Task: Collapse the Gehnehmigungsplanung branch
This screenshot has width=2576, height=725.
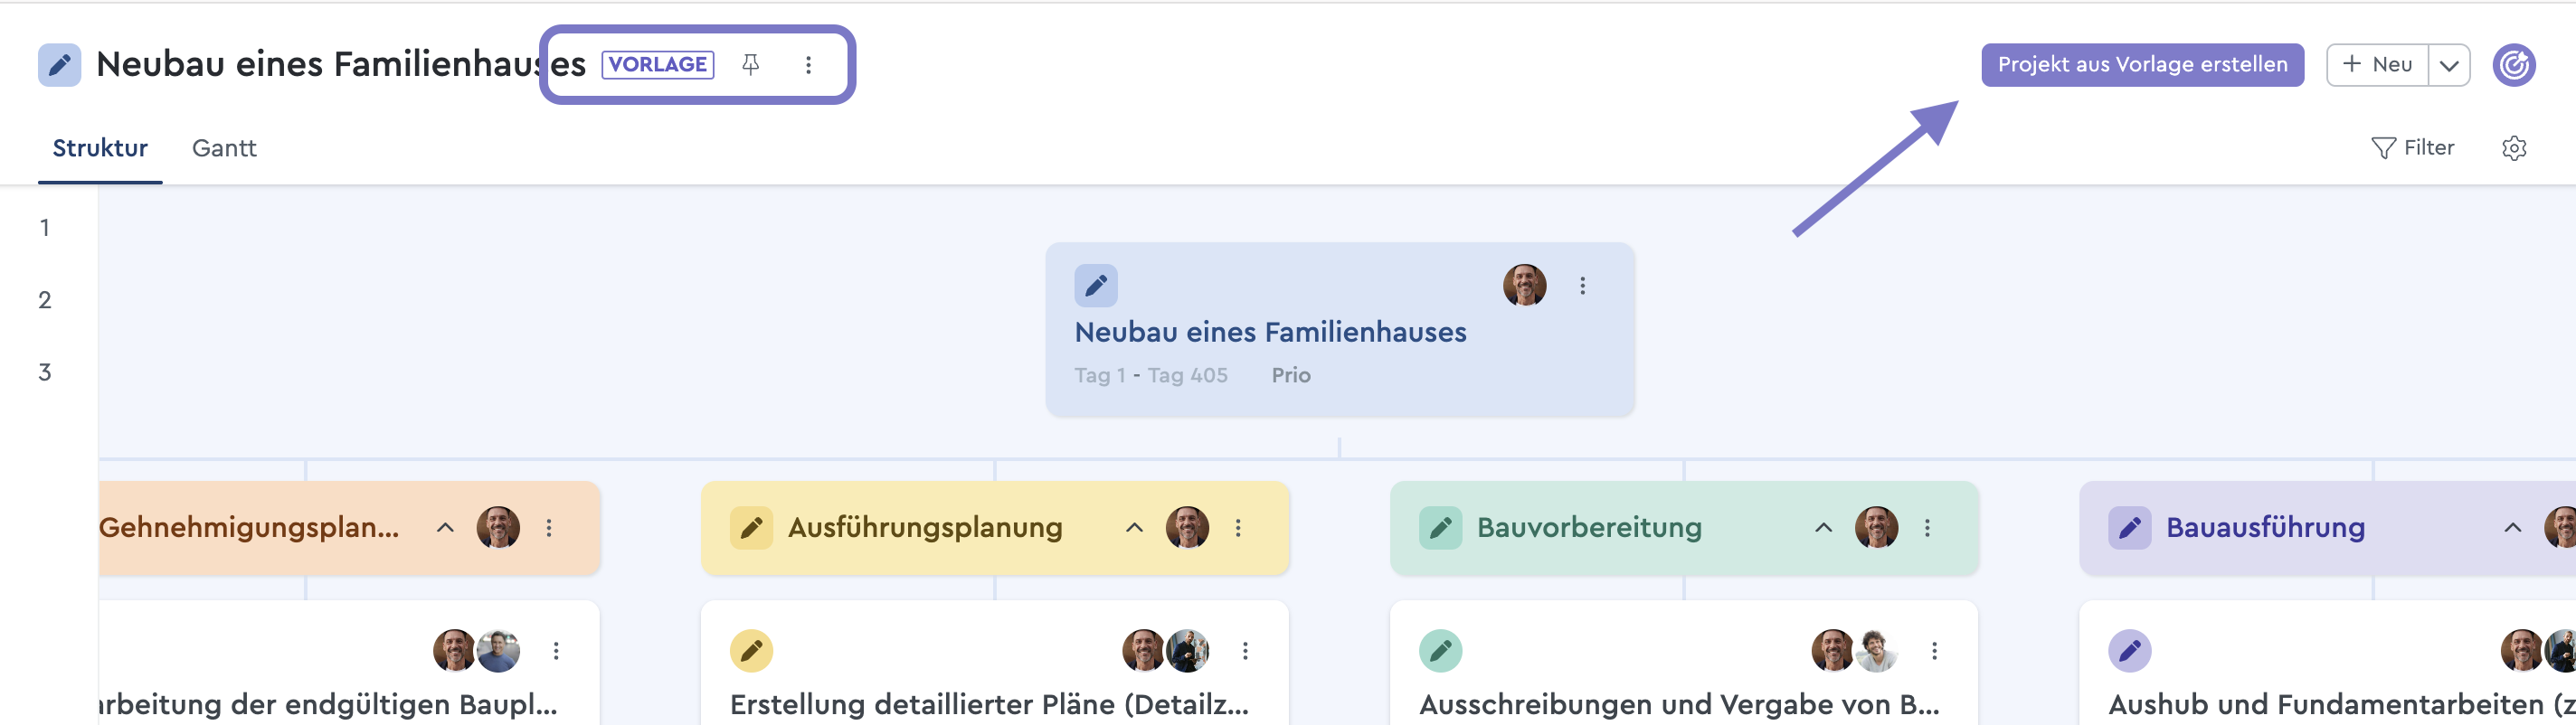Action: pos(445,528)
